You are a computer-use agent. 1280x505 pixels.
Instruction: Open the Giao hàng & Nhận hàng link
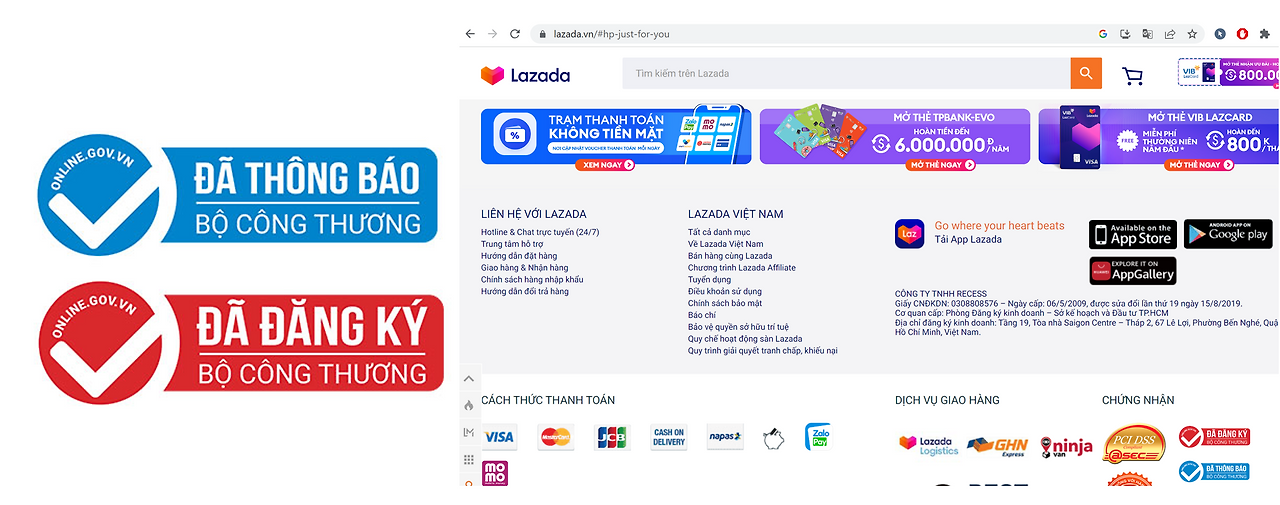tap(524, 268)
